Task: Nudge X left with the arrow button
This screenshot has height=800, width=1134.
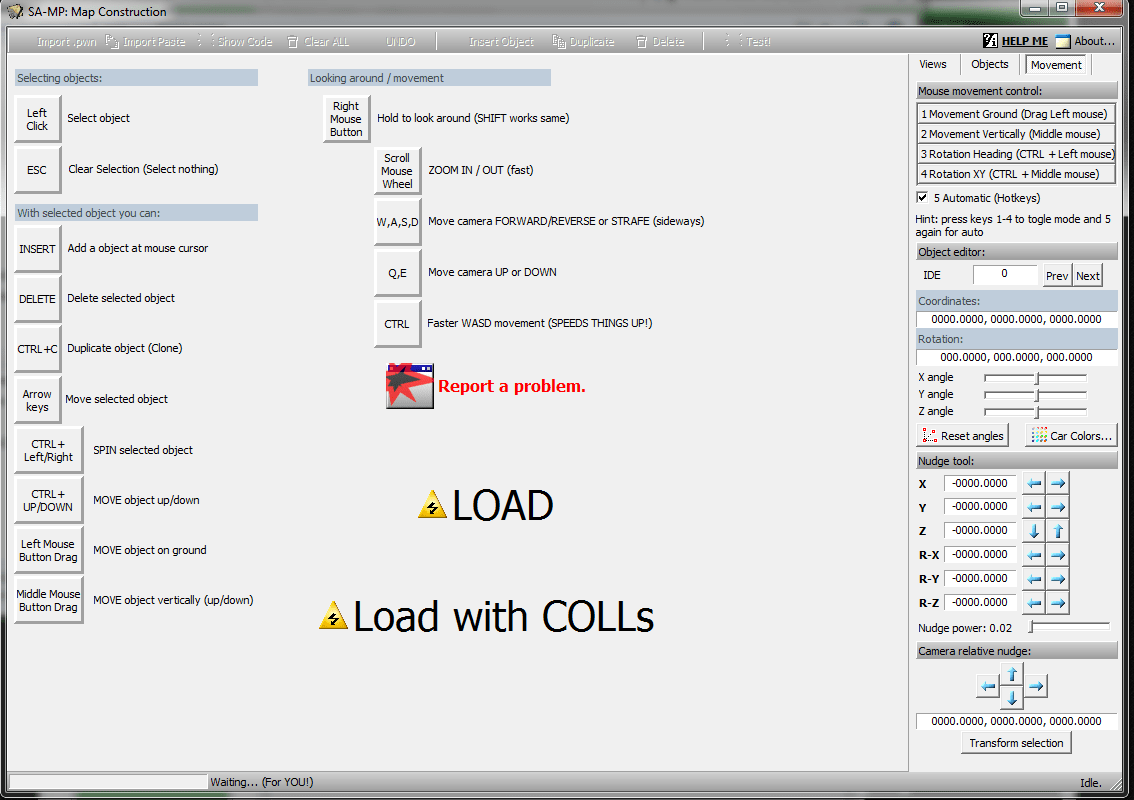Action: tap(1034, 483)
